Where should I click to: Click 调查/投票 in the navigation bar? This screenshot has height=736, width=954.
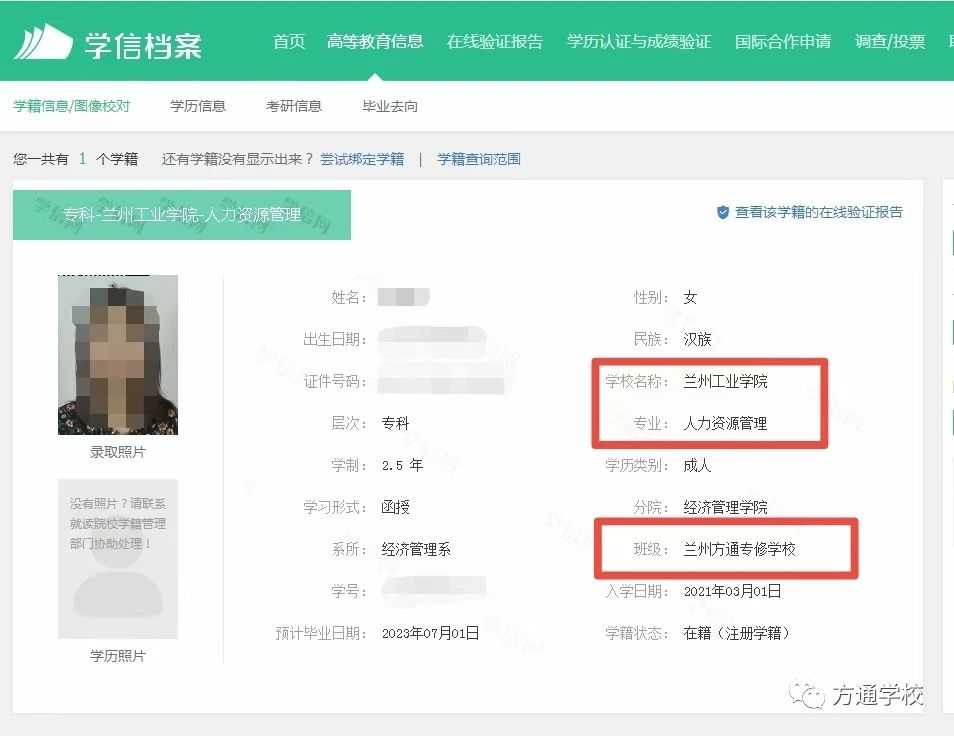pos(890,42)
